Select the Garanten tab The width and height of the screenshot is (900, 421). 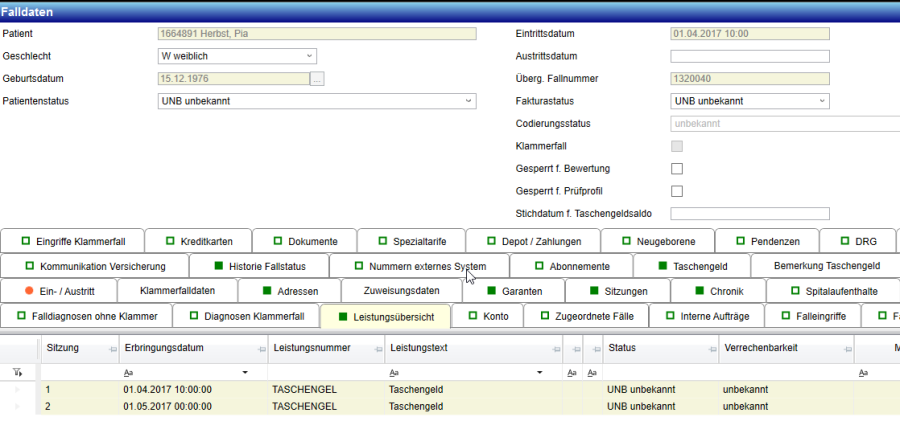click(514, 291)
